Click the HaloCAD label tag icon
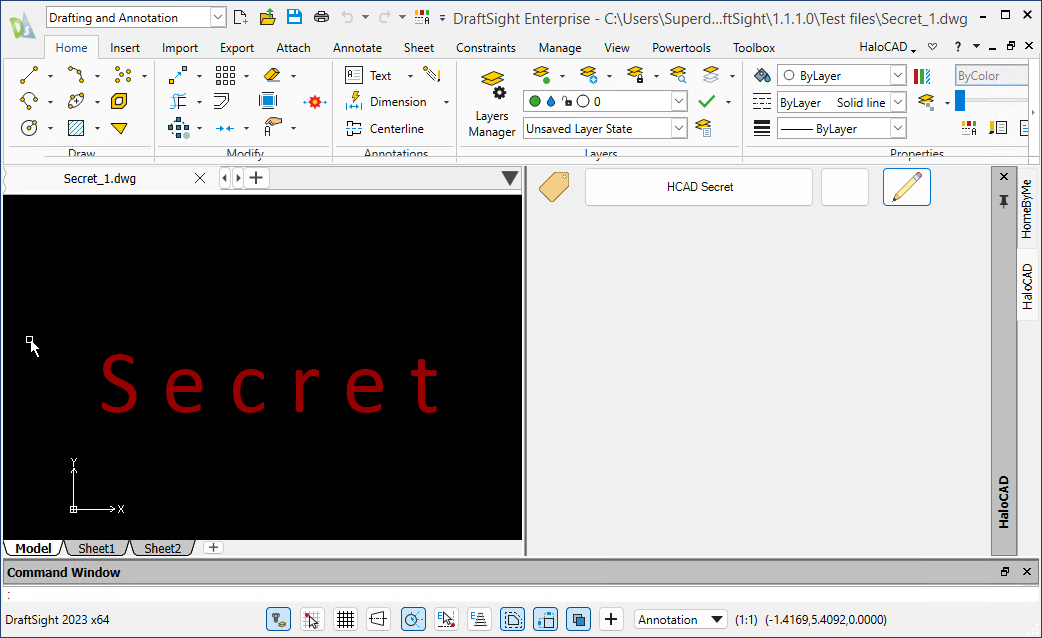 point(554,187)
